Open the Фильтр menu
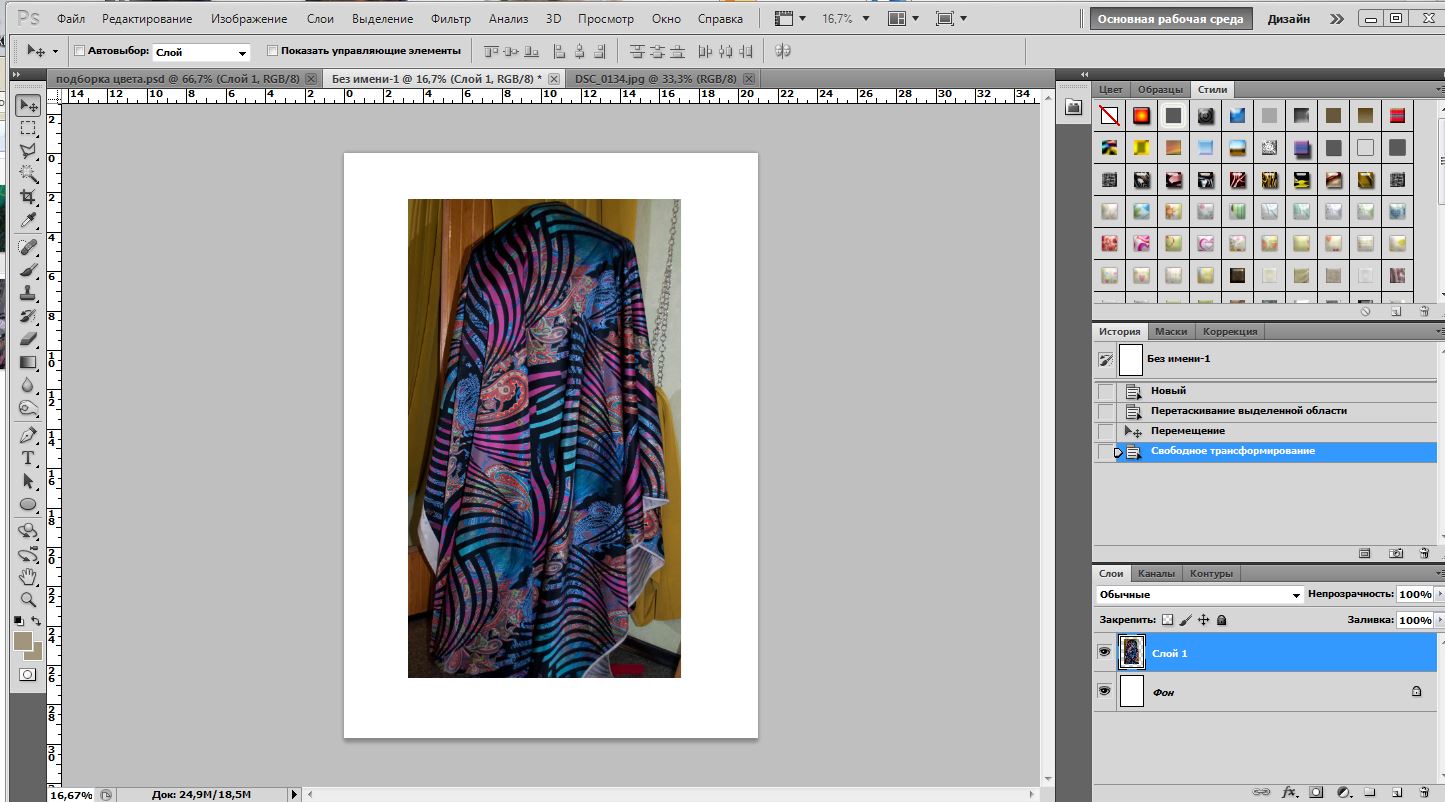Screen dimensions: 1445x802 click(450, 19)
